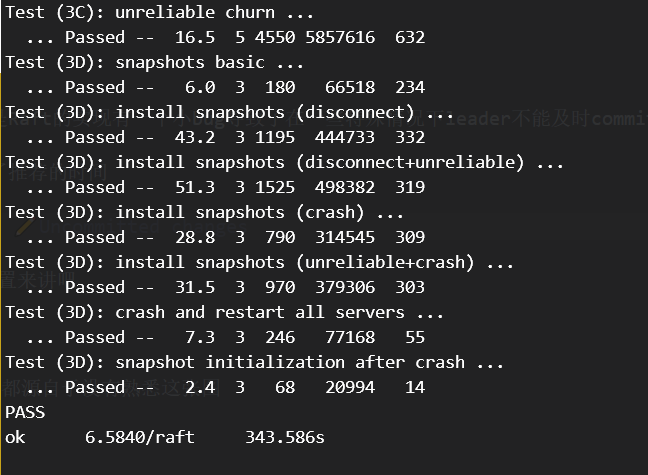Click the "ok" status word
The image size is (648, 475).
[x=15, y=438]
